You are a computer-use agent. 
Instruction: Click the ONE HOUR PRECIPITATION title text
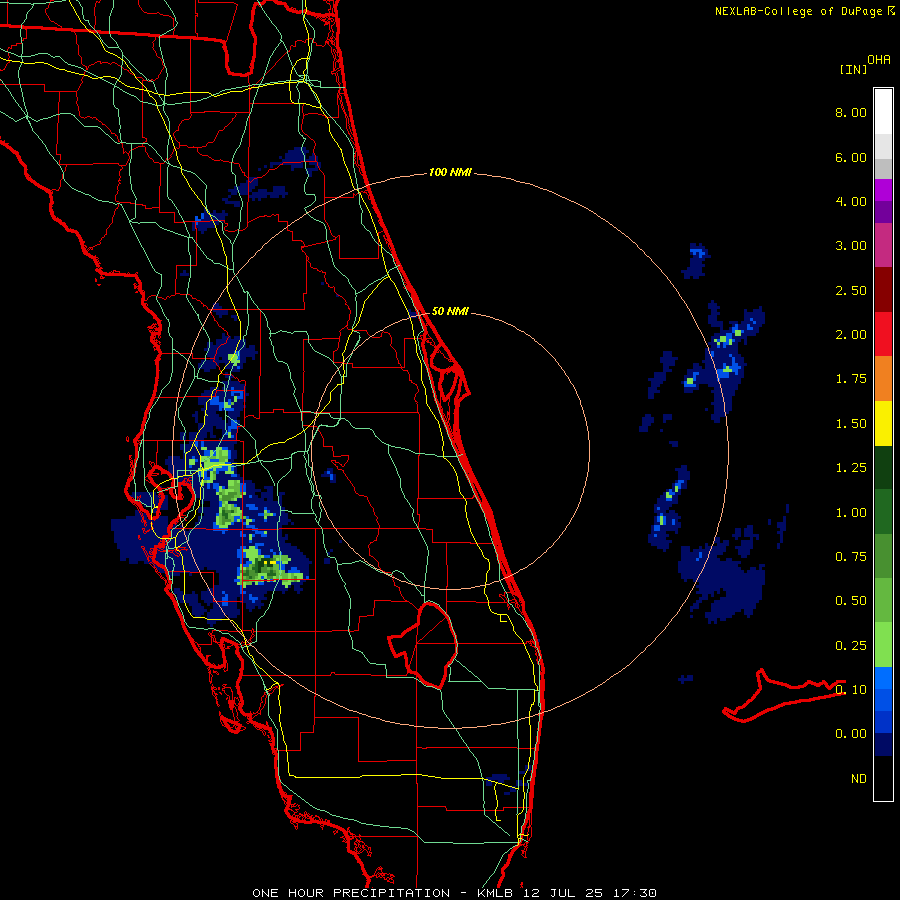tap(351, 893)
